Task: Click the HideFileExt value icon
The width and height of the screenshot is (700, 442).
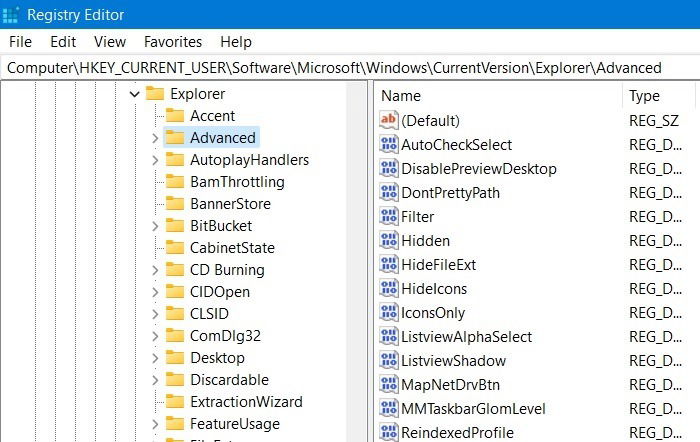Action: (x=388, y=264)
